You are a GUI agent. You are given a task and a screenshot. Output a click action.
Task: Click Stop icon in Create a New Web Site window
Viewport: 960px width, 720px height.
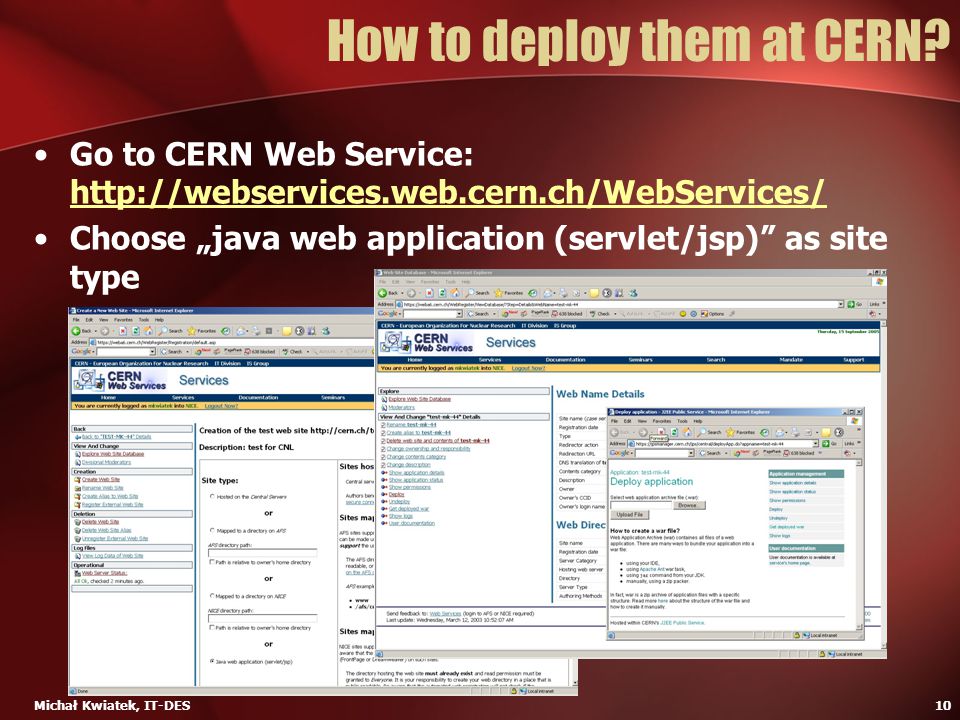click(122, 331)
